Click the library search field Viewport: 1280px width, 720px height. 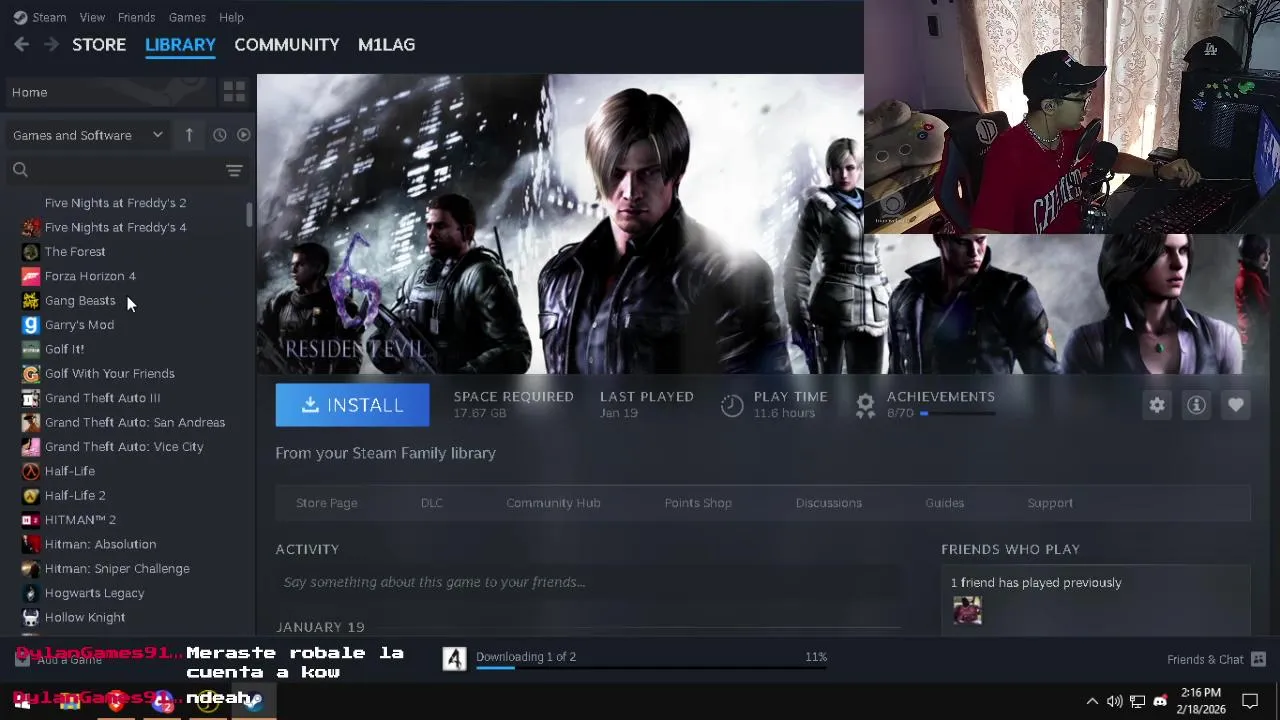click(x=112, y=170)
